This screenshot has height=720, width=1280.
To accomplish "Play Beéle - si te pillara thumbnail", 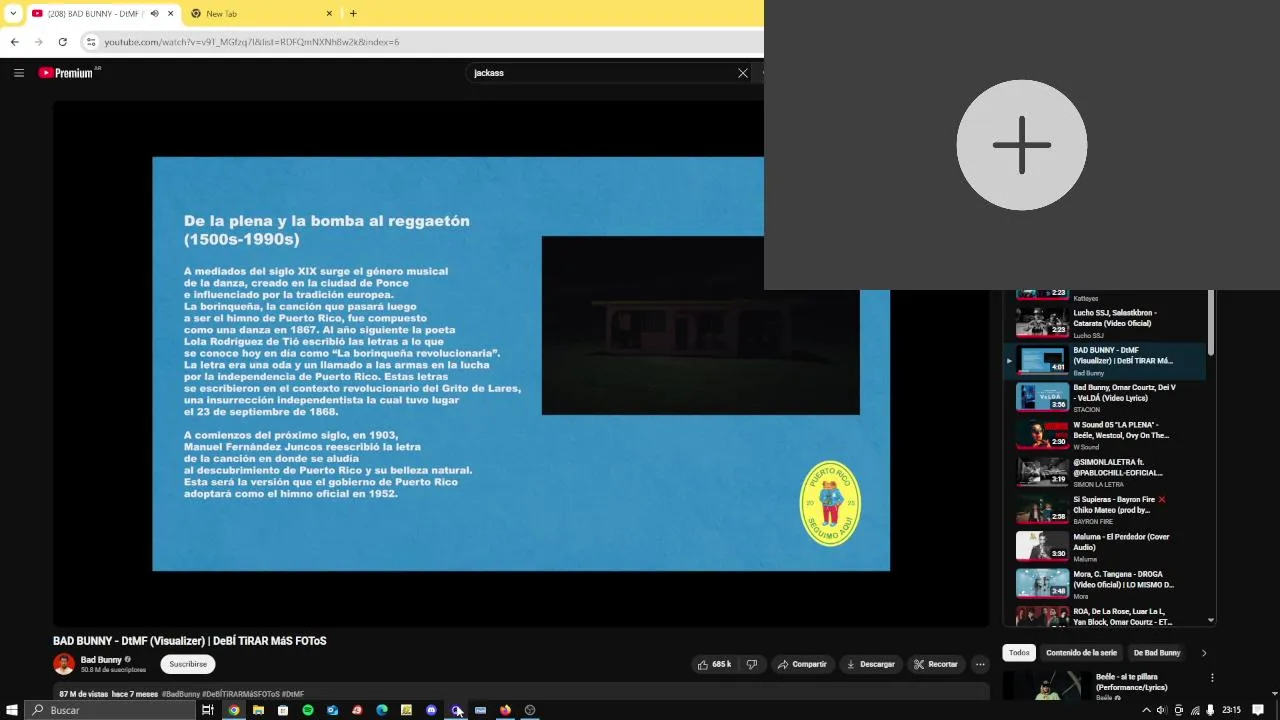I will (x=1042, y=685).
